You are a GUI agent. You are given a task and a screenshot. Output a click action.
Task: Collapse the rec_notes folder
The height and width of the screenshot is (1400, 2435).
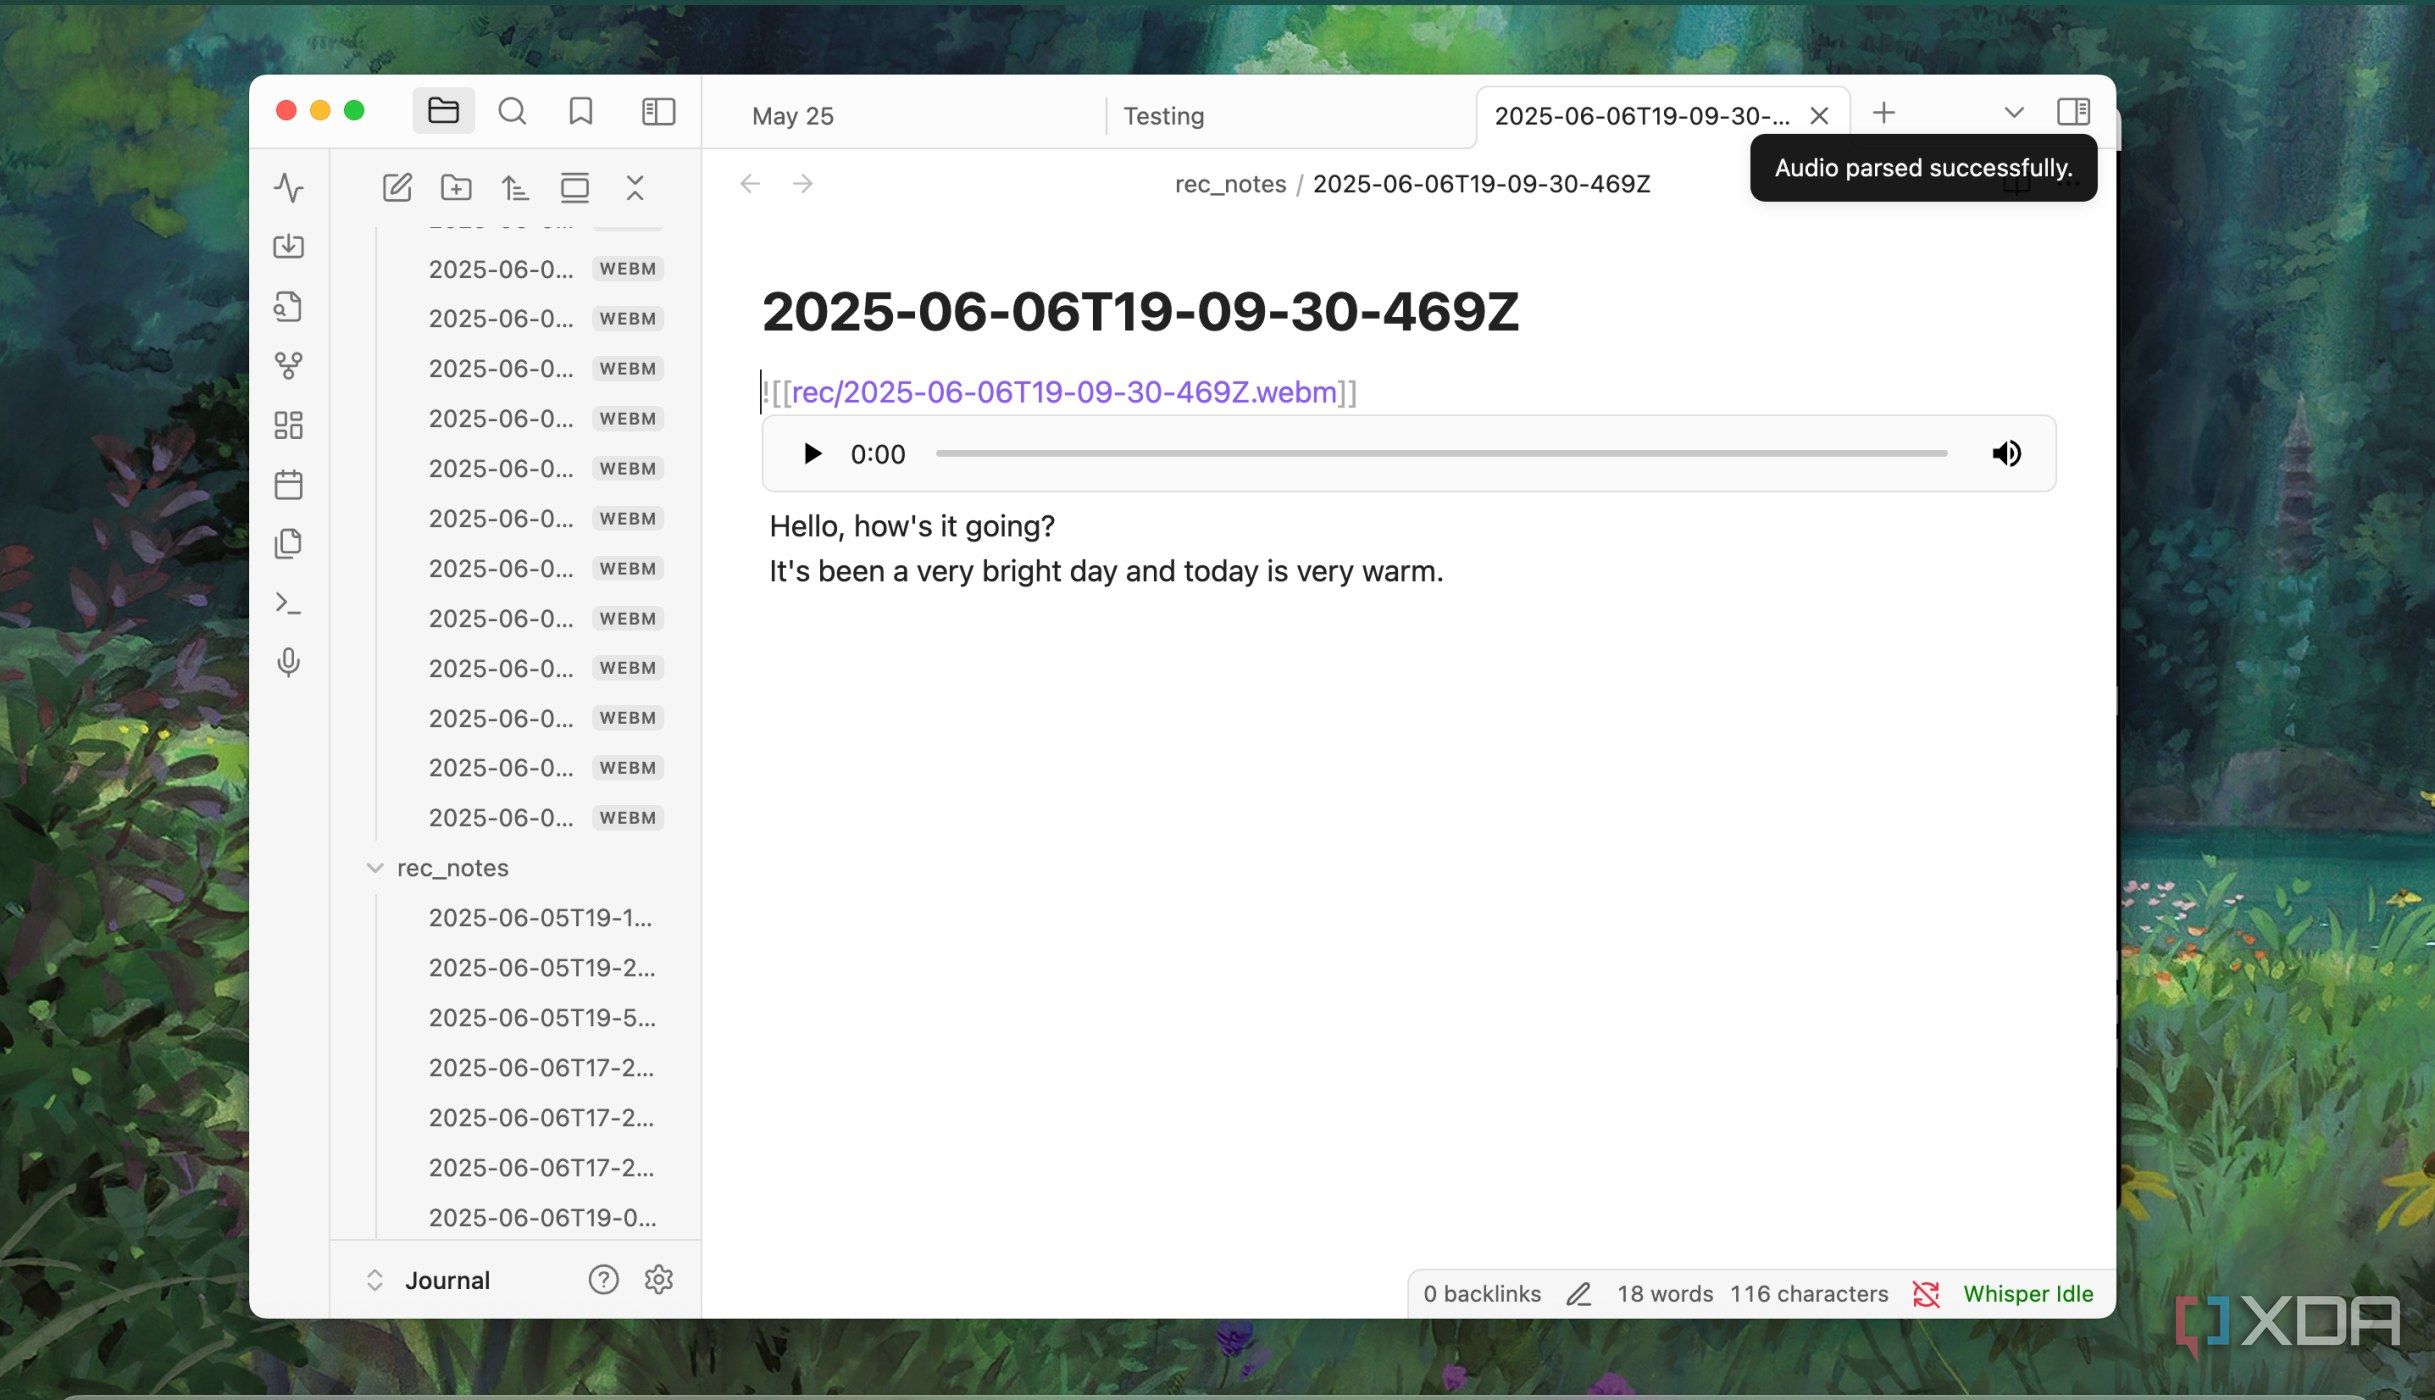pos(375,867)
